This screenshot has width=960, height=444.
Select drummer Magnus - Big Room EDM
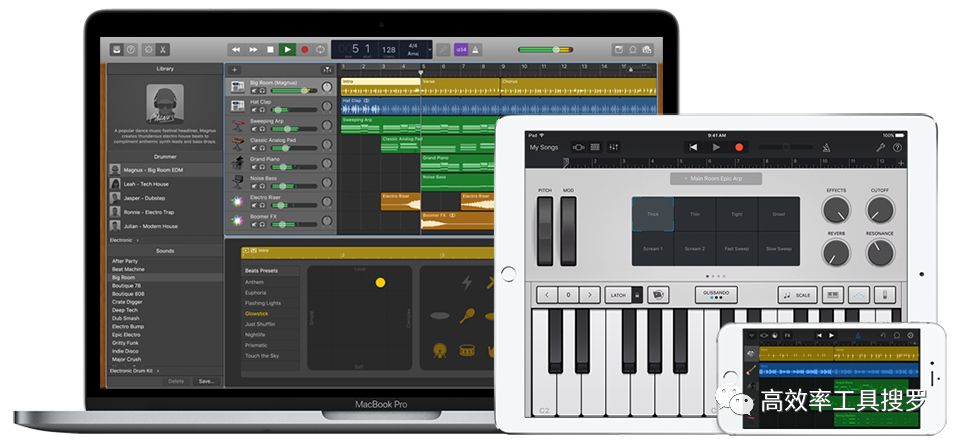[x=165, y=170]
